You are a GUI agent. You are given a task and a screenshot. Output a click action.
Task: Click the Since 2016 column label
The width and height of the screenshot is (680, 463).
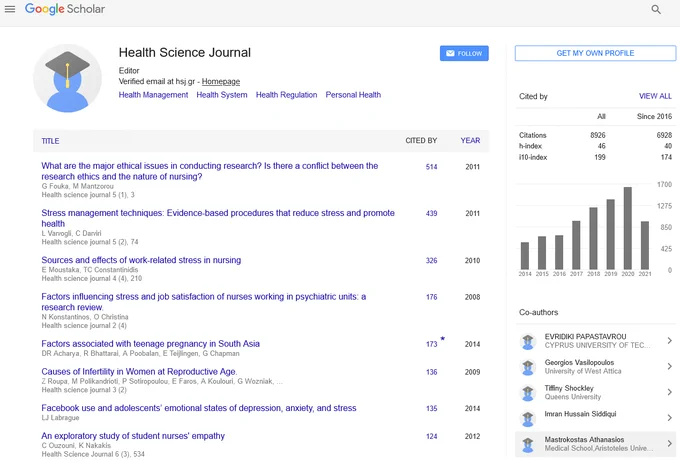[654, 116]
